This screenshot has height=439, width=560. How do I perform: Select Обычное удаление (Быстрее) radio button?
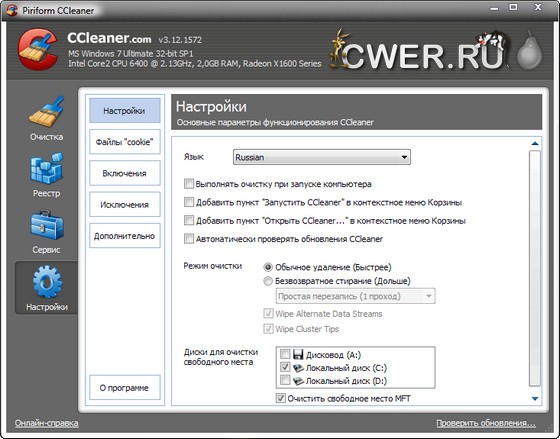[268, 267]
